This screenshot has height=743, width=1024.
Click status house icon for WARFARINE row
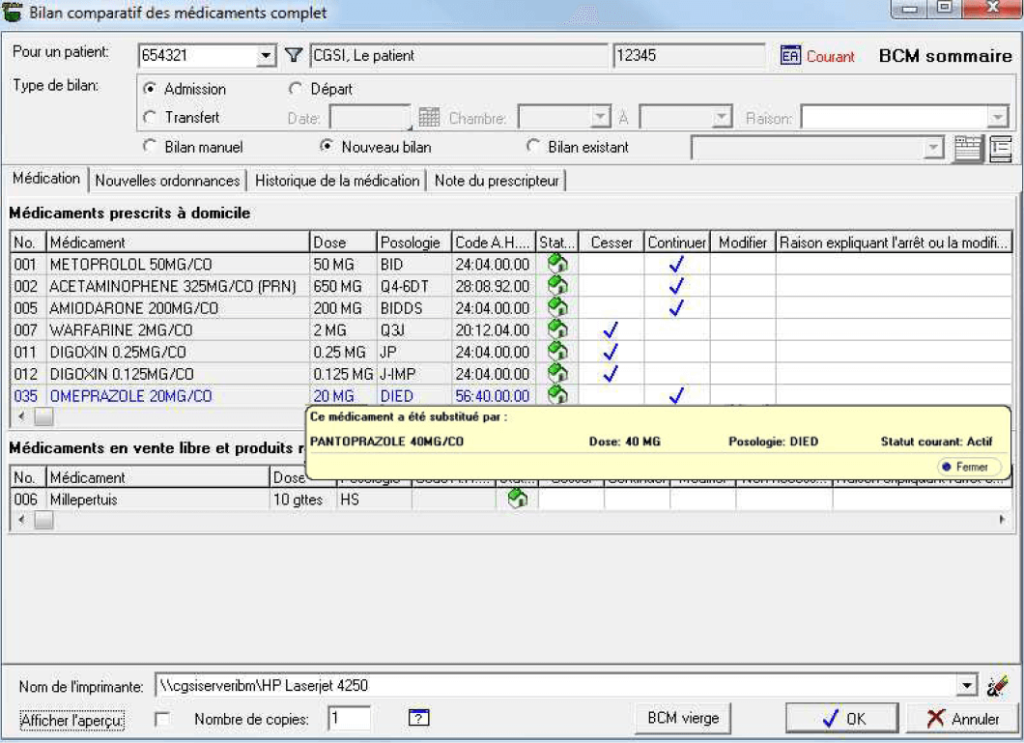click(x=557, y=330)
